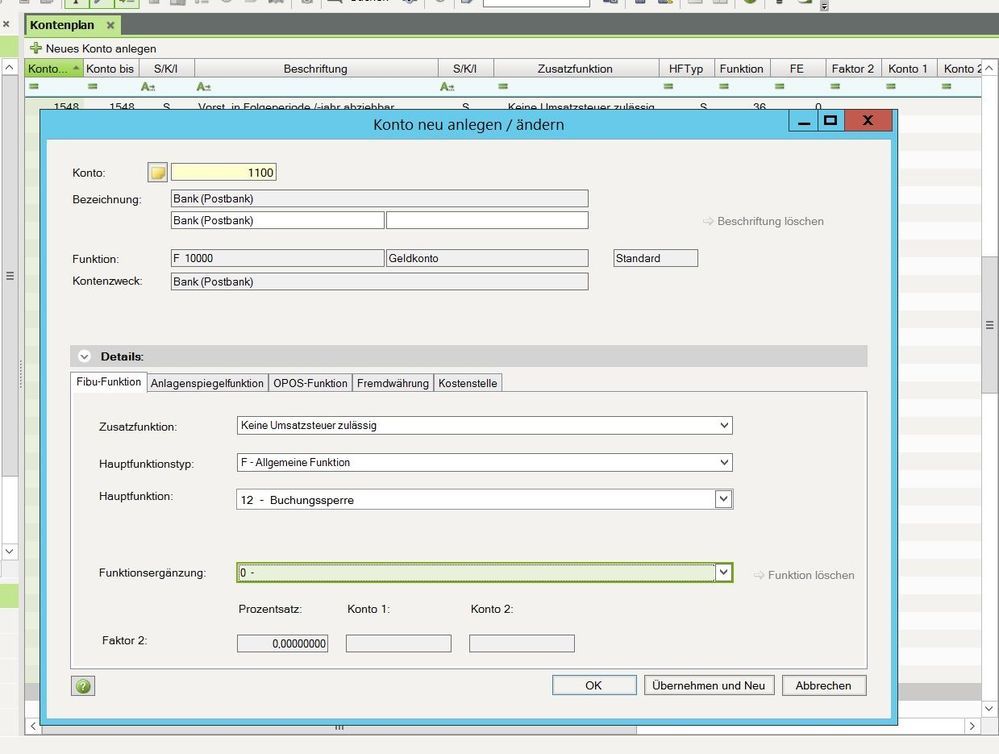The image size is (999, 754).
Task: Click the Konto number field with 1100
Action: [224, 172]
